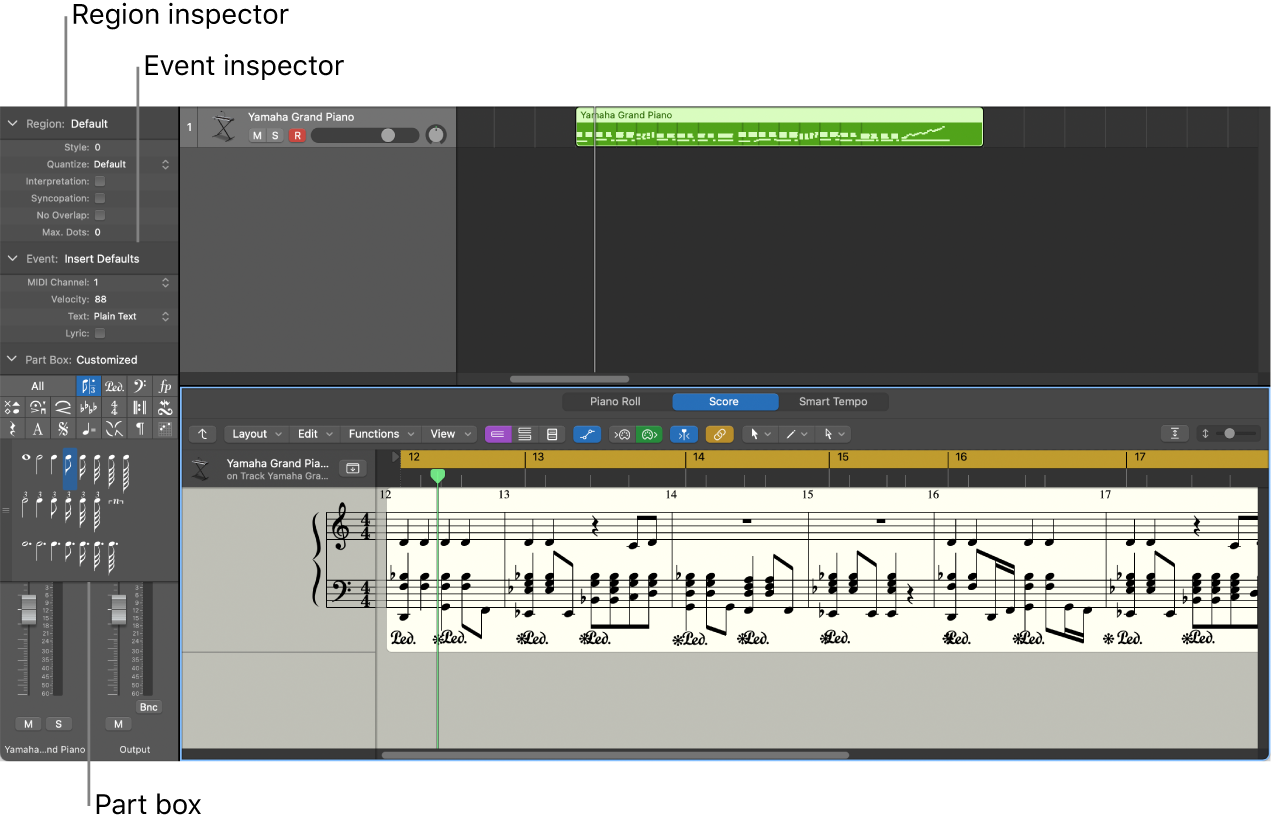Collapse the Region inspector disclosure triangle
Viewport: 1272px width, 828px height.
(x=13, y=124)
